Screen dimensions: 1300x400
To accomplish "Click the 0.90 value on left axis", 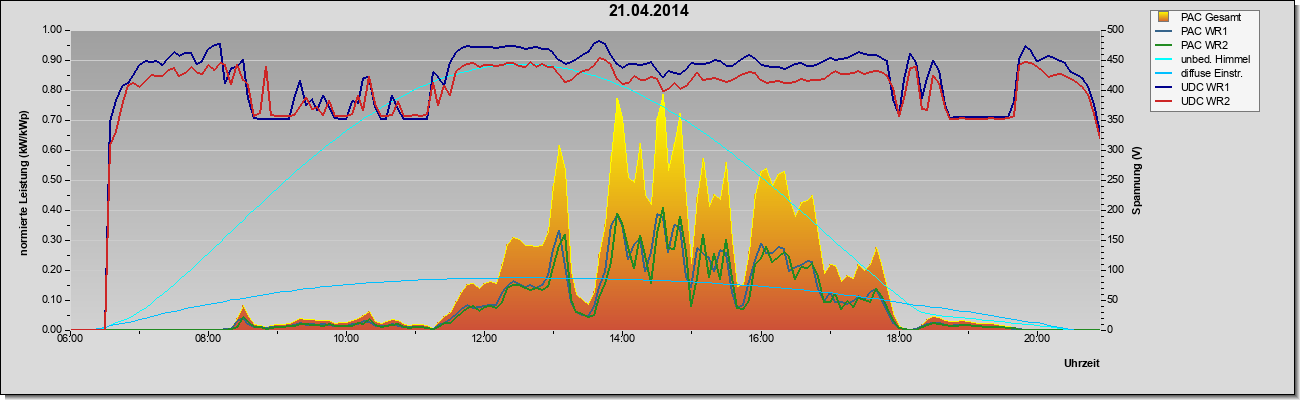I will 51,60.
